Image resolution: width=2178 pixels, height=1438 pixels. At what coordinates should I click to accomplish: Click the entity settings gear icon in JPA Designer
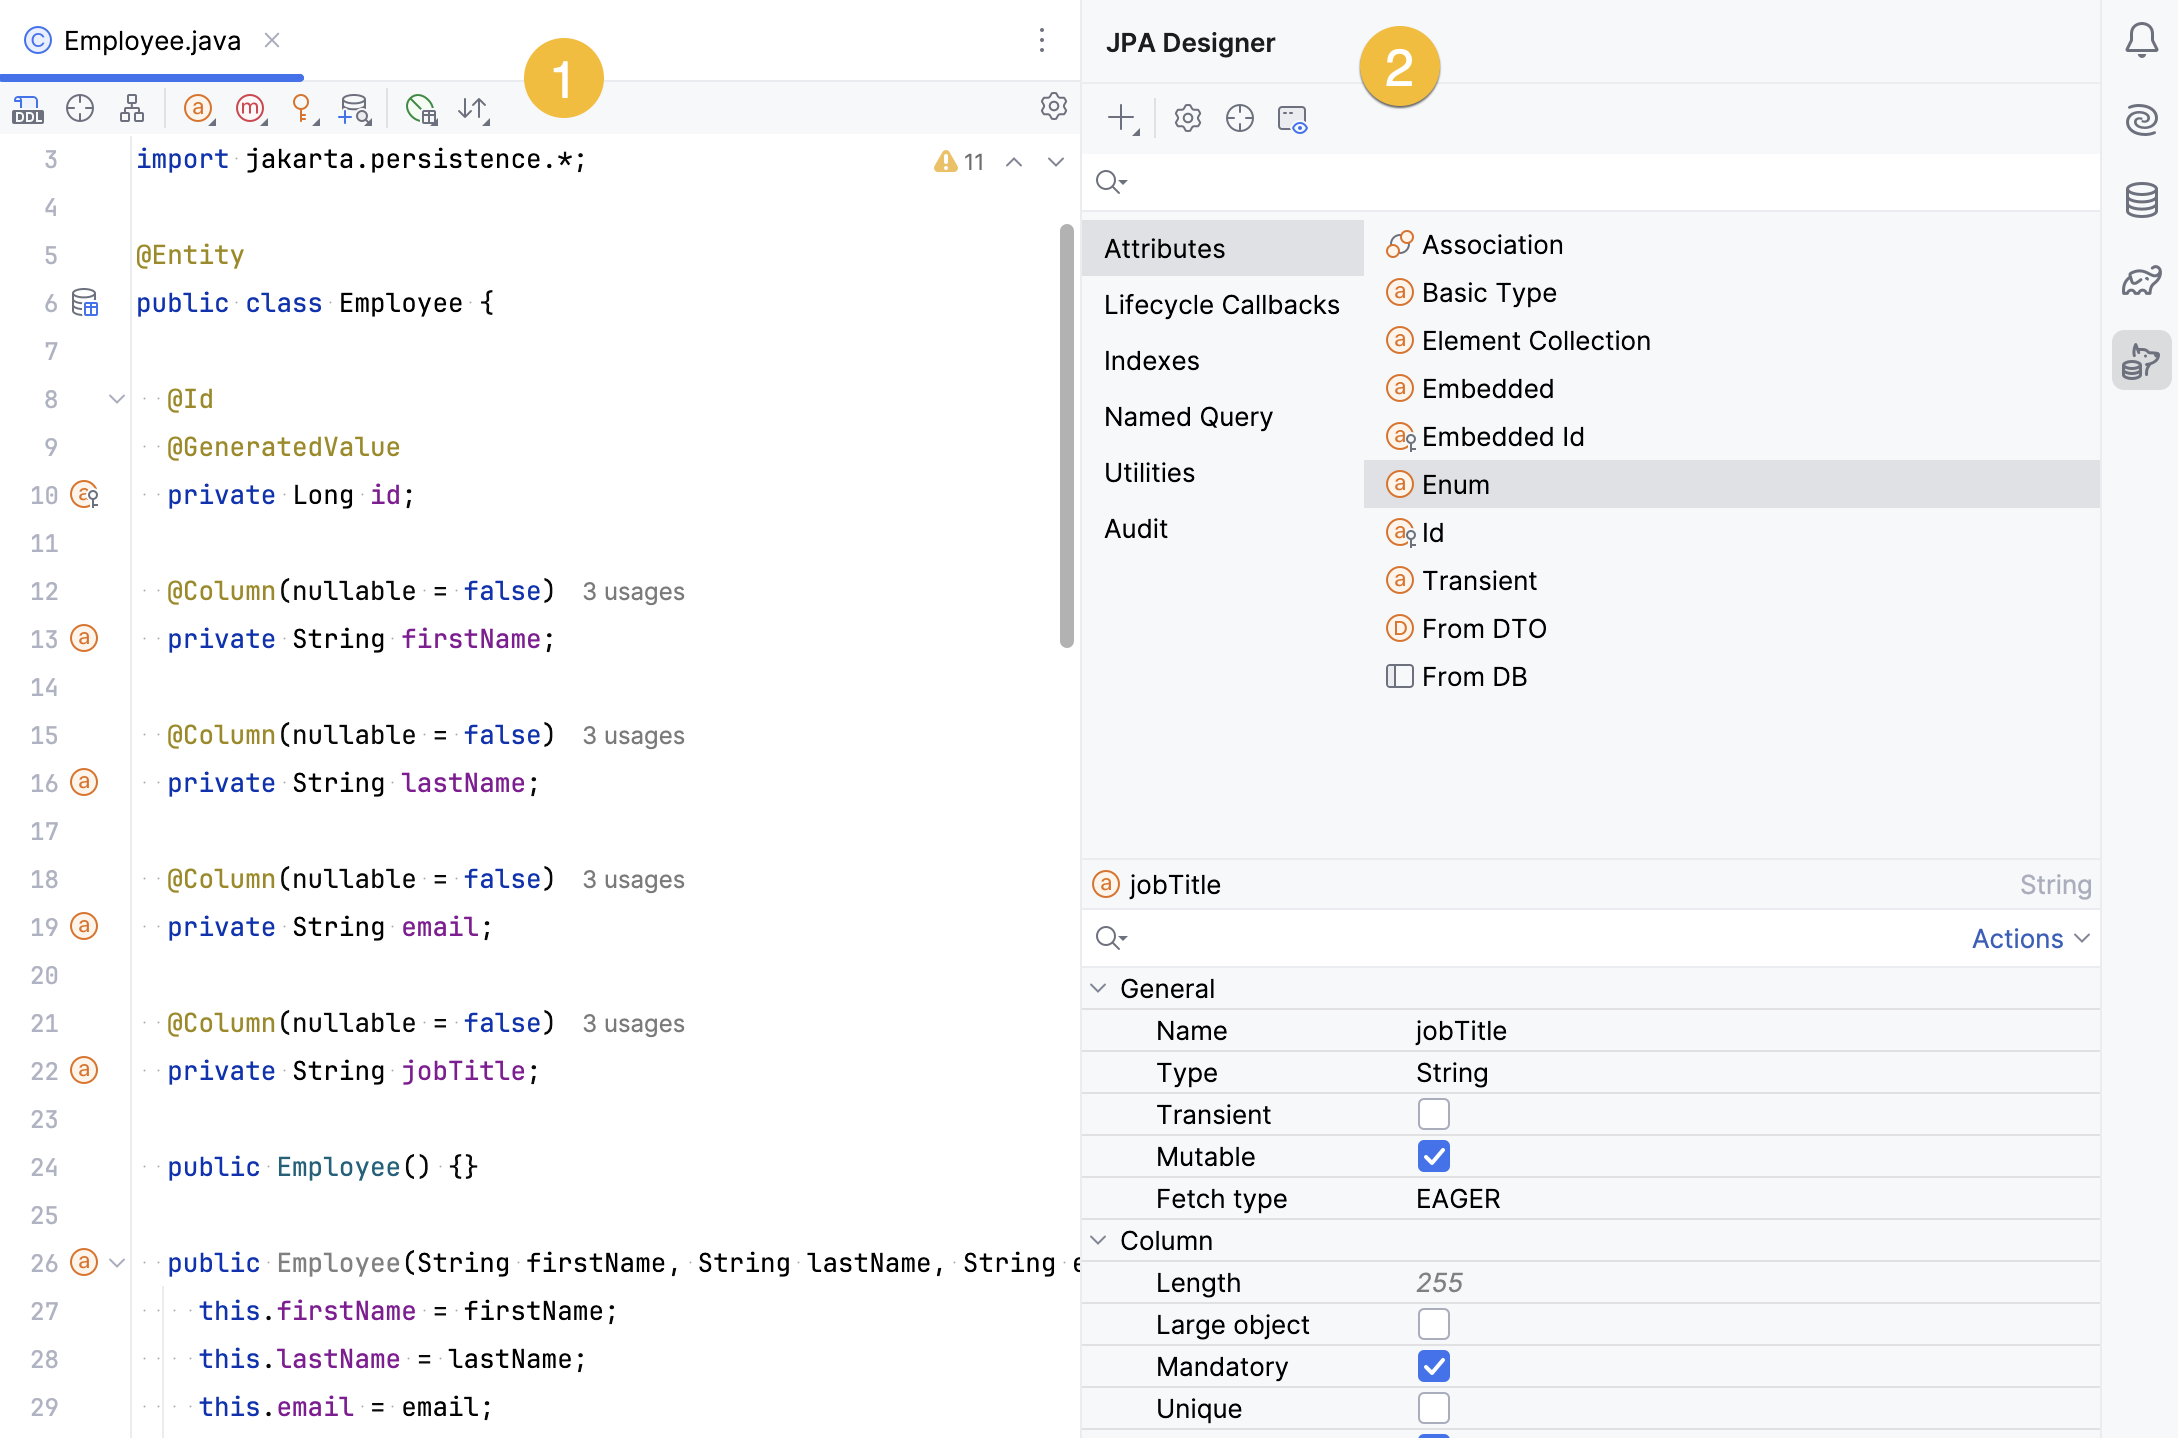(1188, 117)
